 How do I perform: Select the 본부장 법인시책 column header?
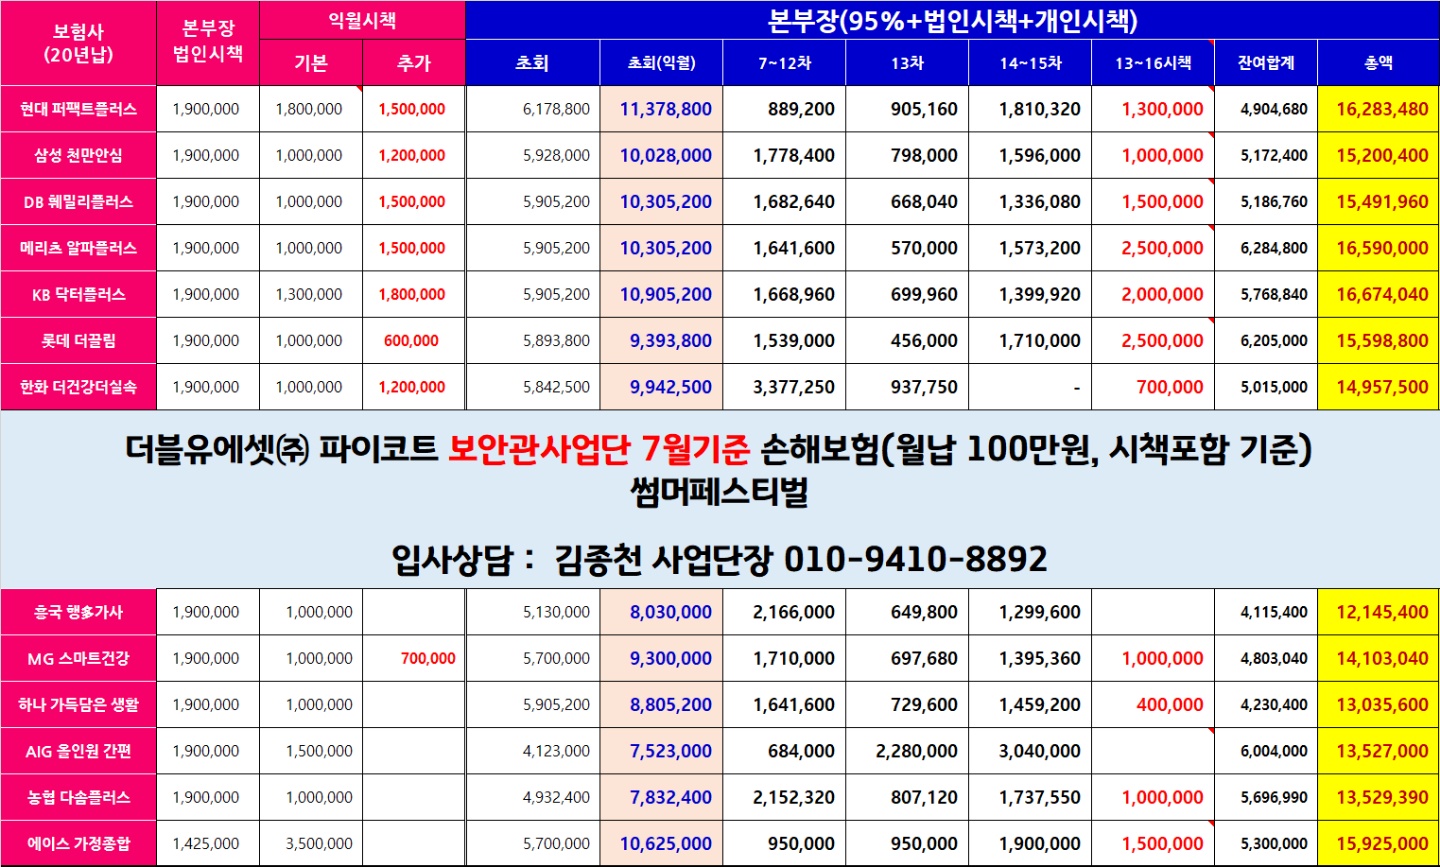tap(208, 43)
